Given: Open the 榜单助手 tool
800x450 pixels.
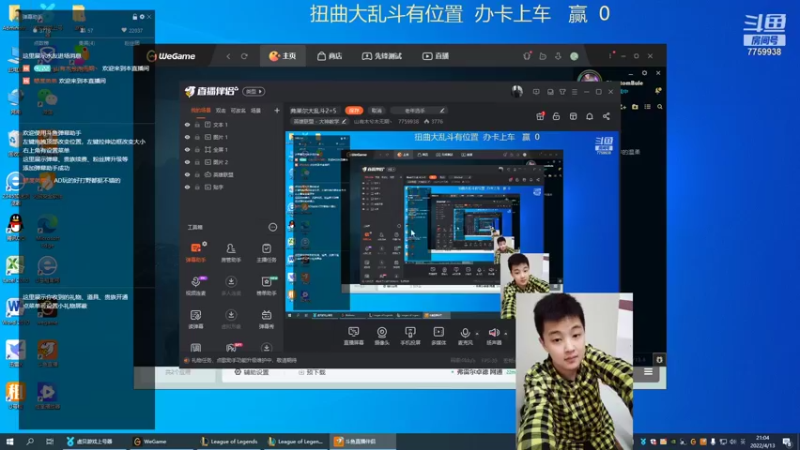Looking at the screenshot, I should tap(266, 285).
